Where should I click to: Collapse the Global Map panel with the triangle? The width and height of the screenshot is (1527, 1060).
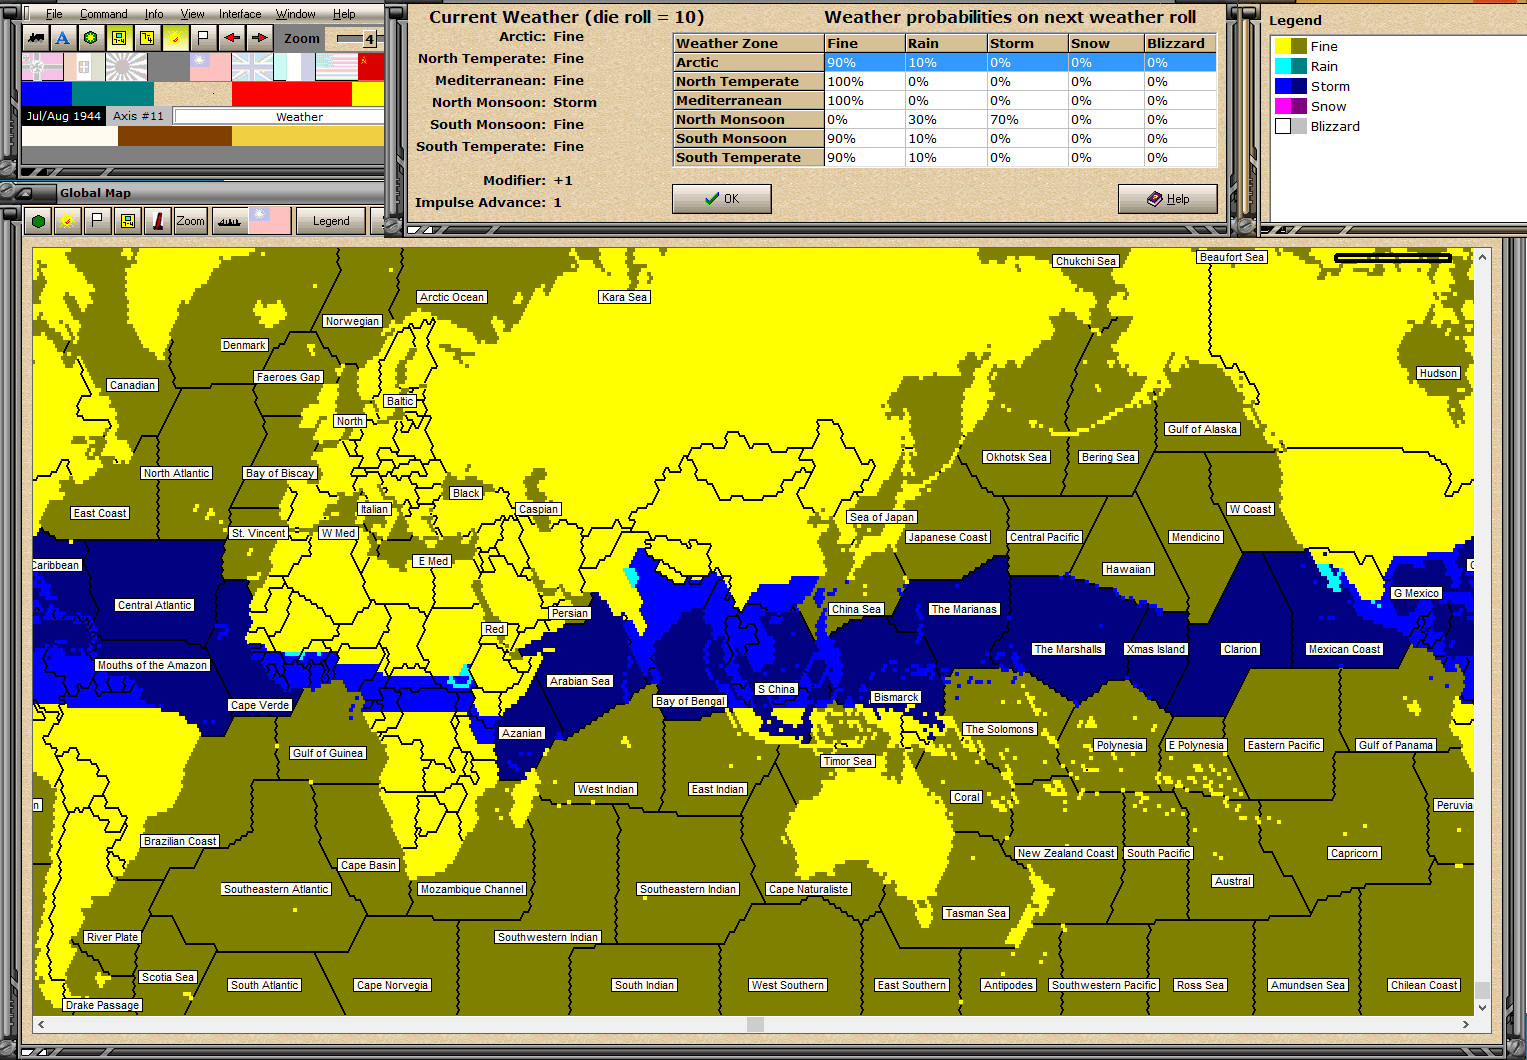26,193
